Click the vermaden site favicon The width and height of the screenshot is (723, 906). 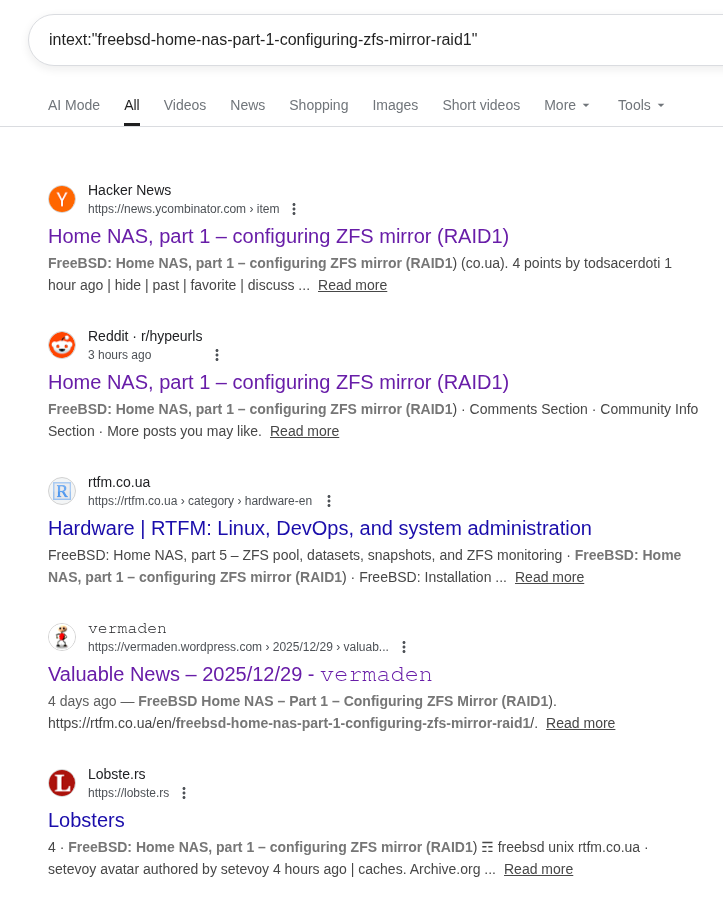(62, 637)
